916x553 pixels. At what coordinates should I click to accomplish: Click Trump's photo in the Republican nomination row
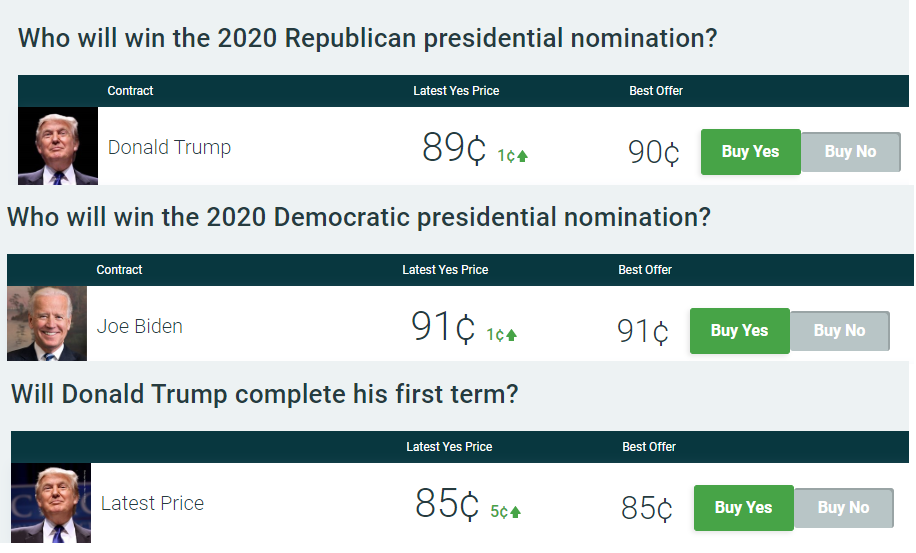pyautogui.click(x=58, y=147)
